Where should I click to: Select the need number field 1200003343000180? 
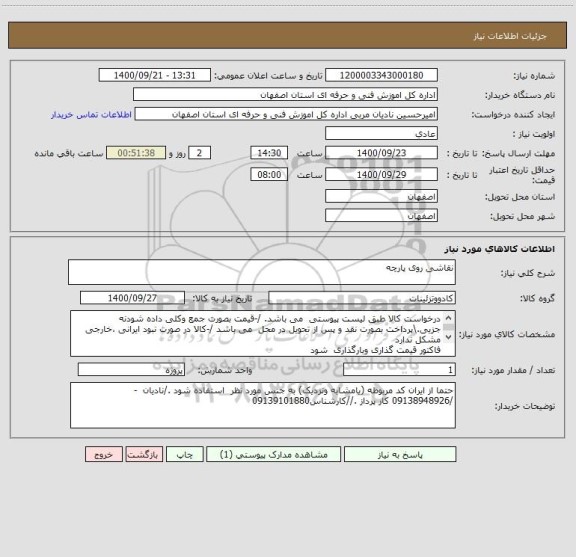pos(381,75)
